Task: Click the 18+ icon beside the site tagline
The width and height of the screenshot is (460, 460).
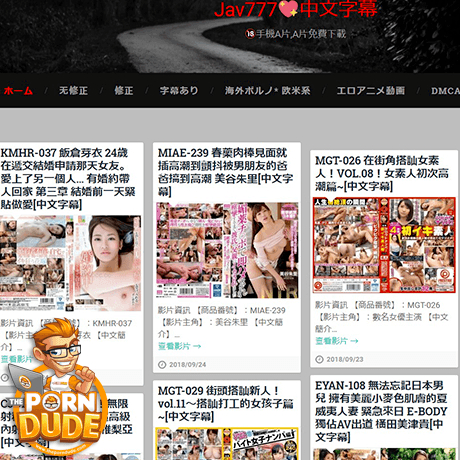Action: 250,34
